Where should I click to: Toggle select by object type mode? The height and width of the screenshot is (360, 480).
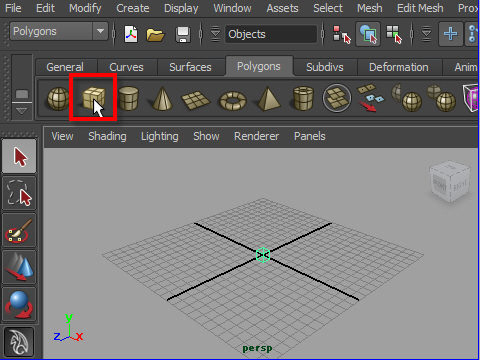368,34
